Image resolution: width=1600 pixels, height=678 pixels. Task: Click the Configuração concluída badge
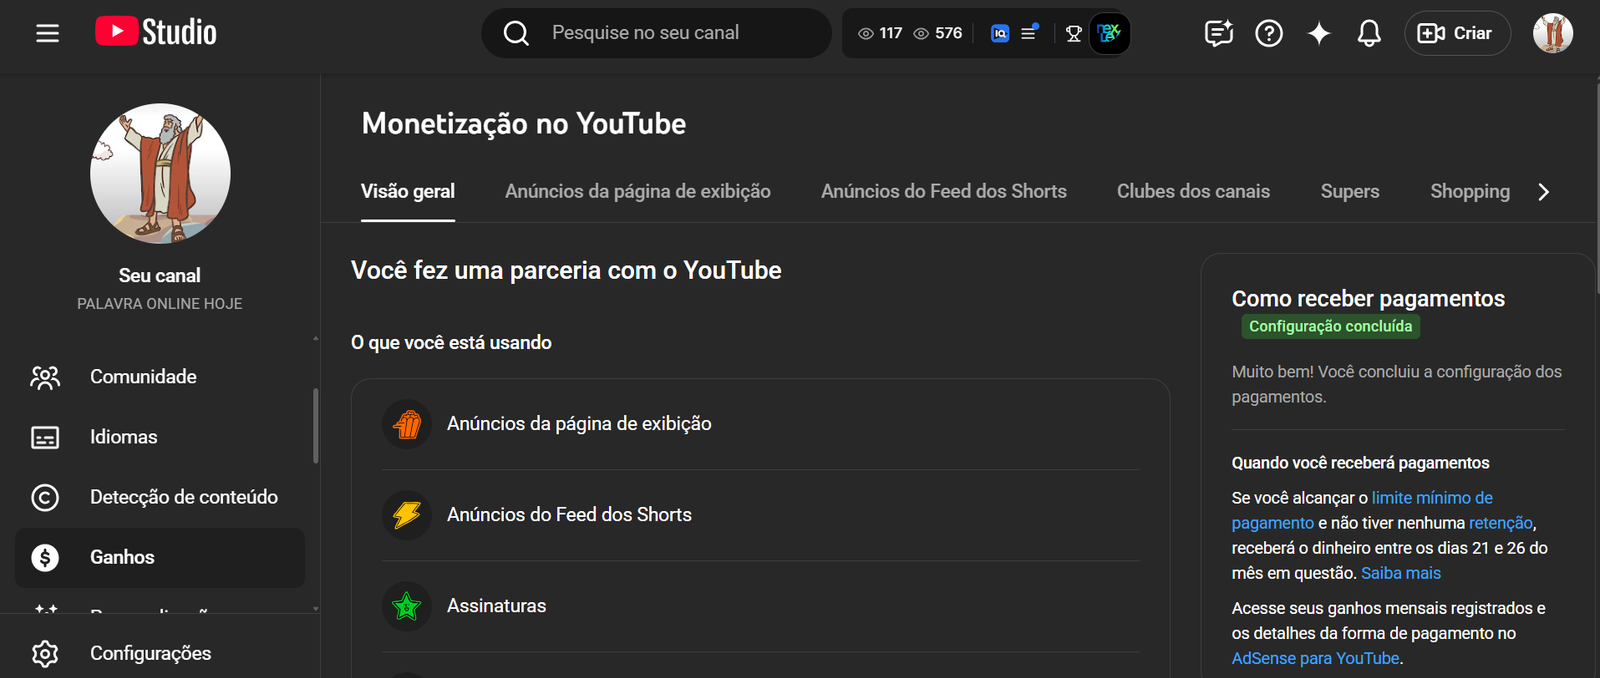1330,326
